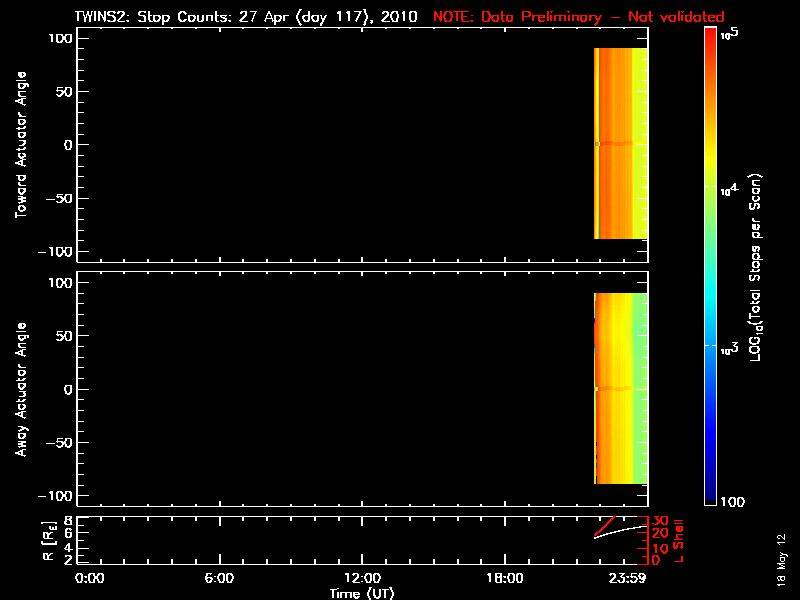Click the "18 May 12" date stamp

[781, 560]
